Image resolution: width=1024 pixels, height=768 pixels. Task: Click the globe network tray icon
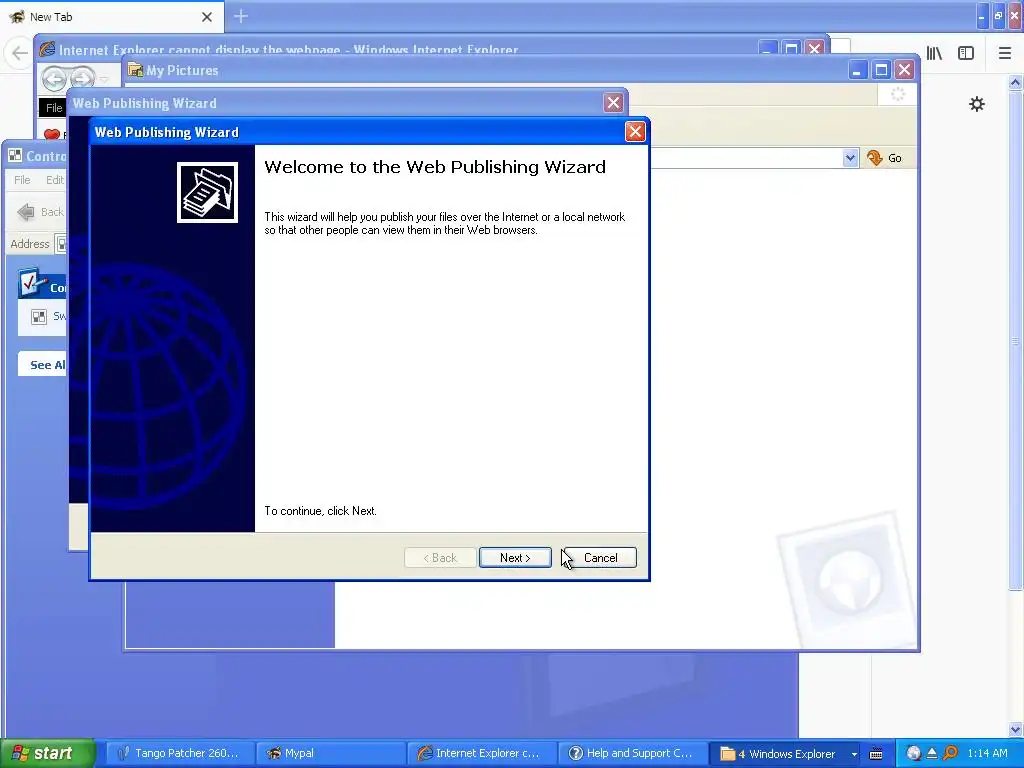pos(914,753)
